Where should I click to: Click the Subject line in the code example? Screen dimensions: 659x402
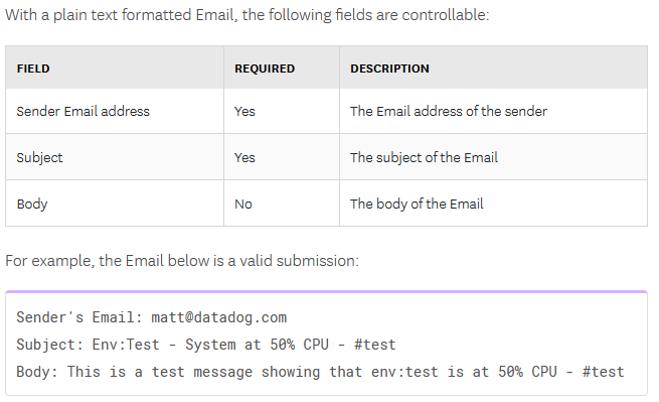coord(206,344)
